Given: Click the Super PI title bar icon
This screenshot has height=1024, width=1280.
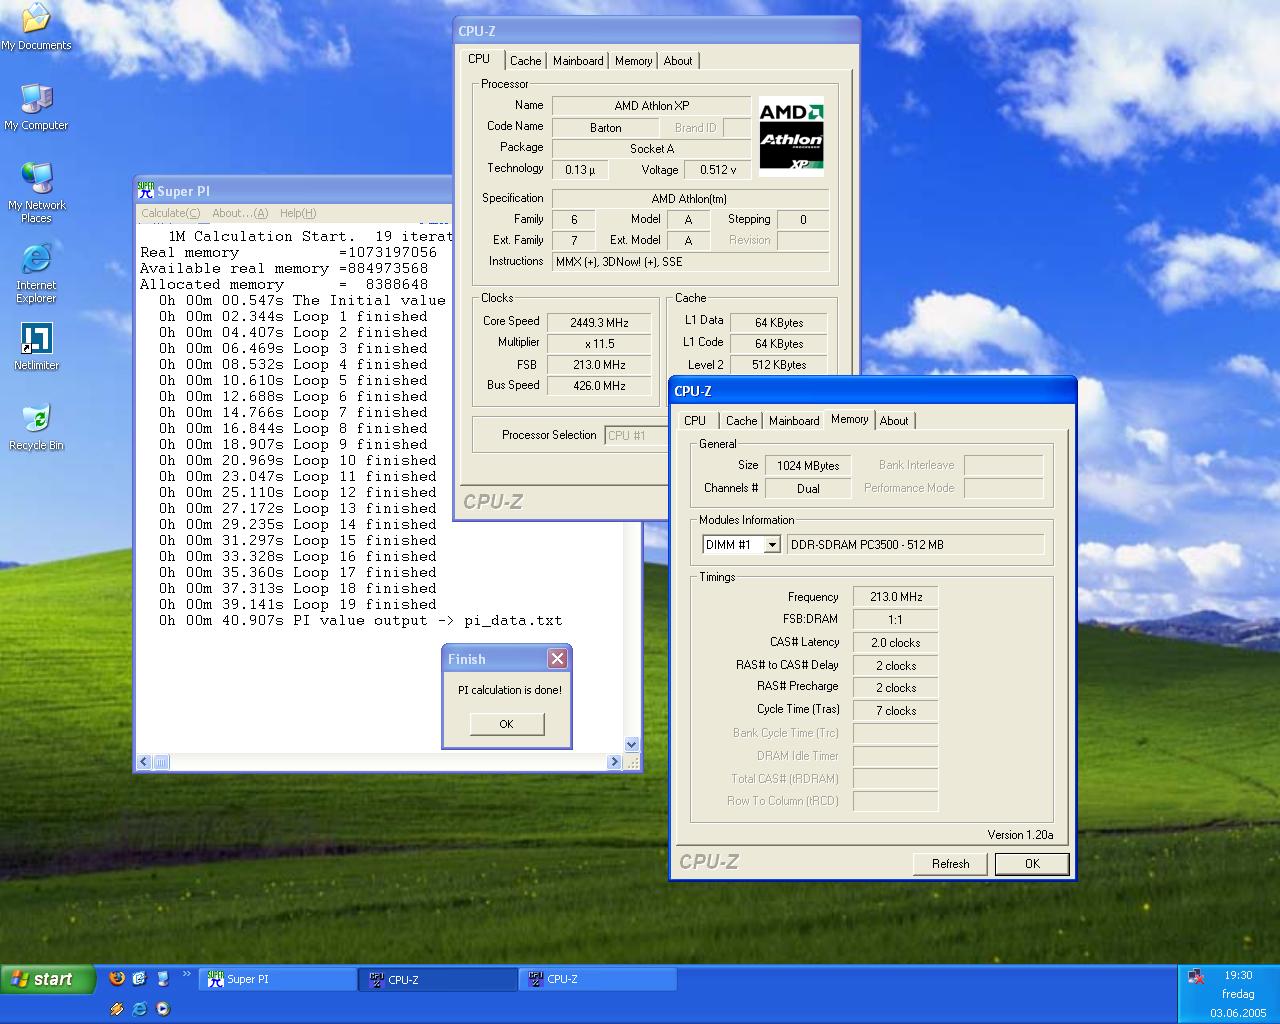Looking at the screenshot, I should 146,191.
